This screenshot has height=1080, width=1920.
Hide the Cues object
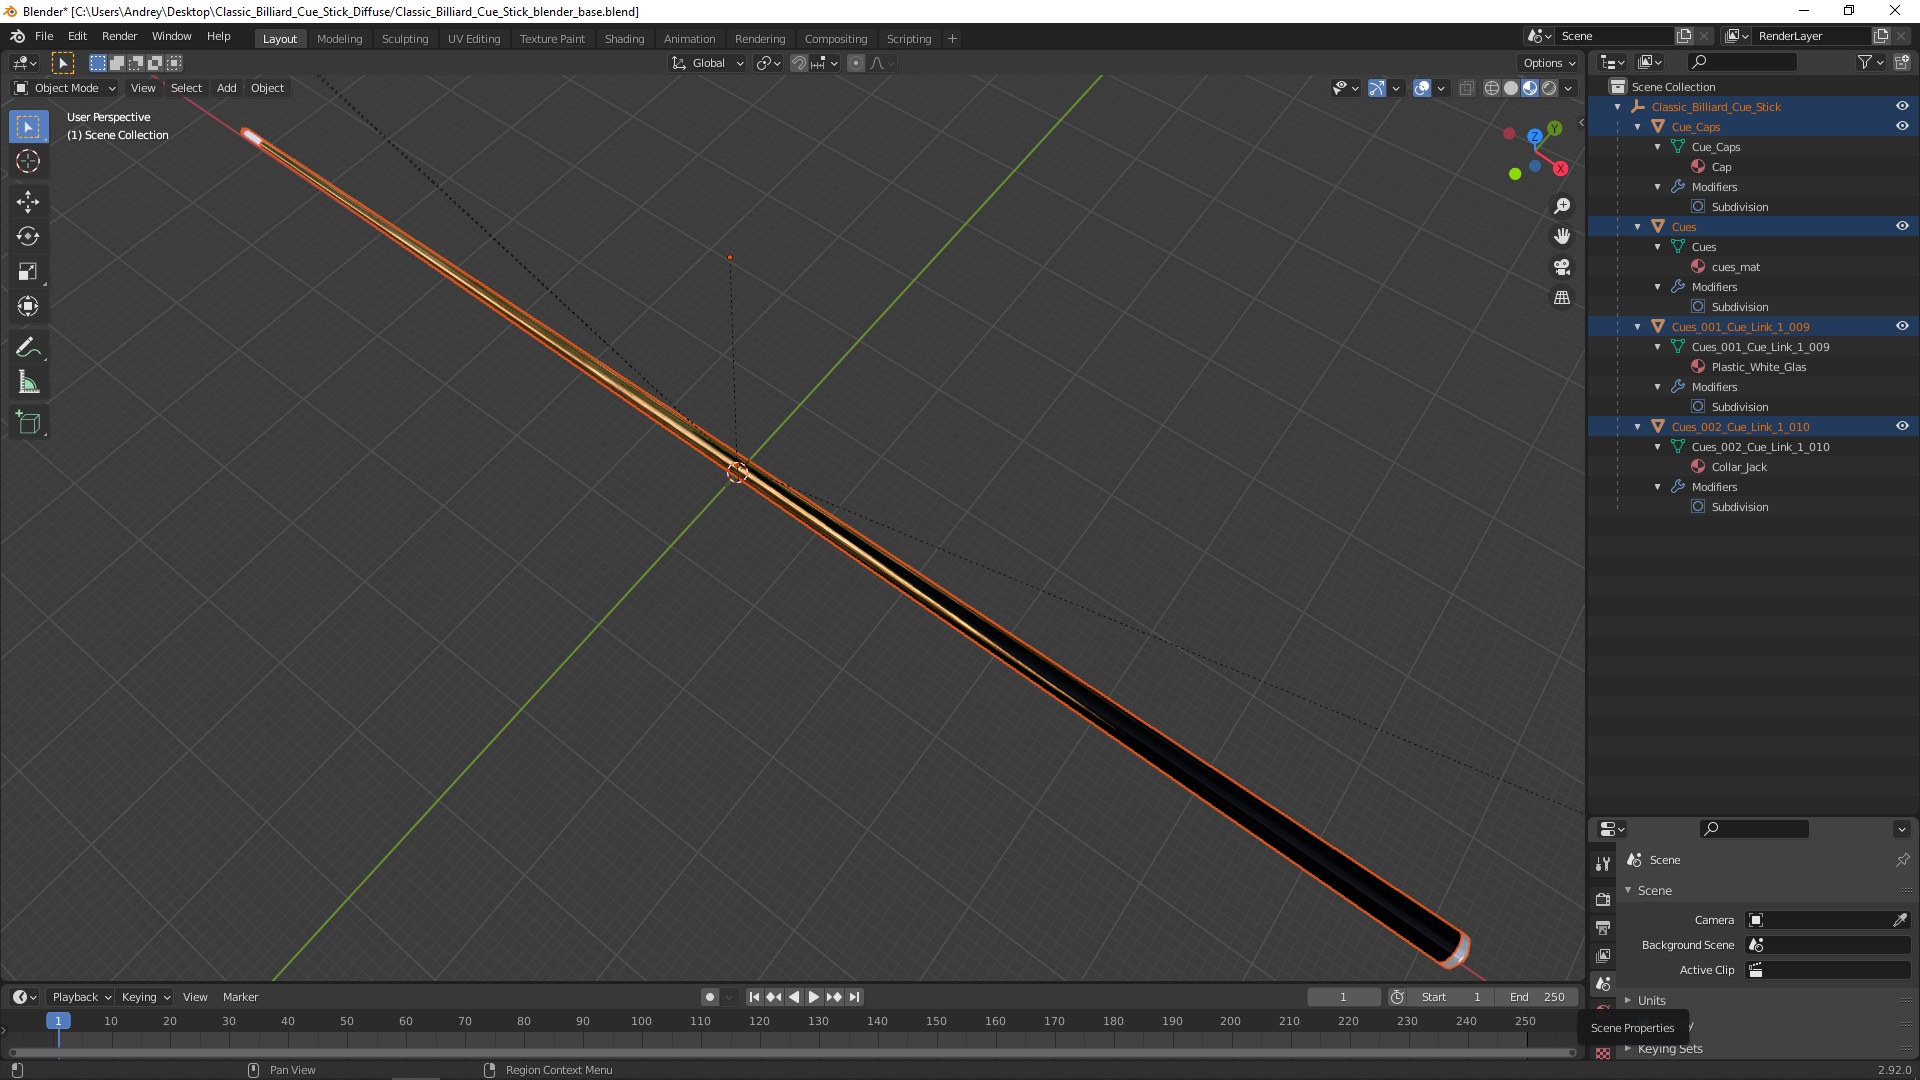pyautogui.click(x=1902, y=226)
